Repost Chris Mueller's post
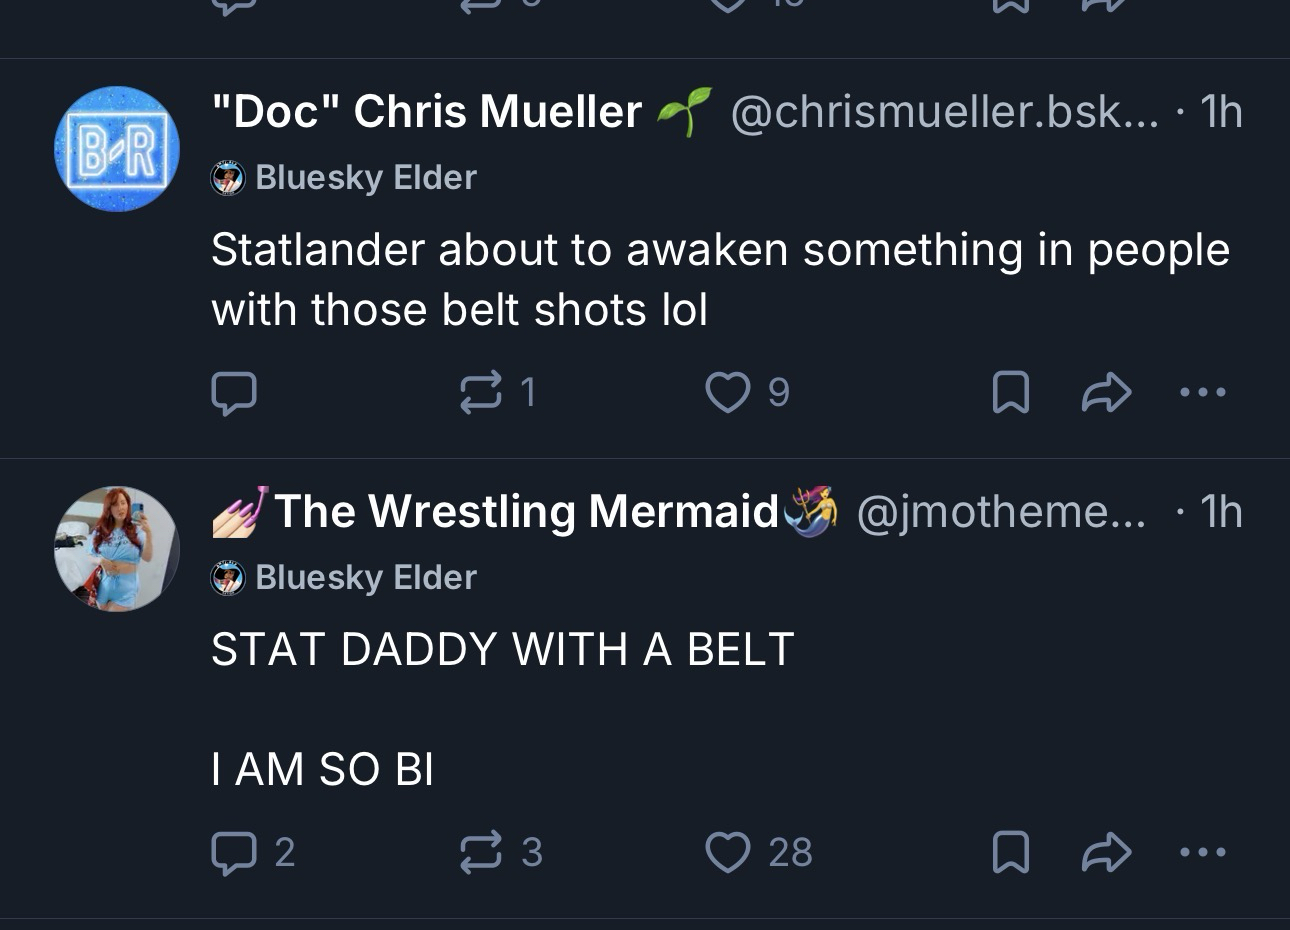 click(481, 393)
